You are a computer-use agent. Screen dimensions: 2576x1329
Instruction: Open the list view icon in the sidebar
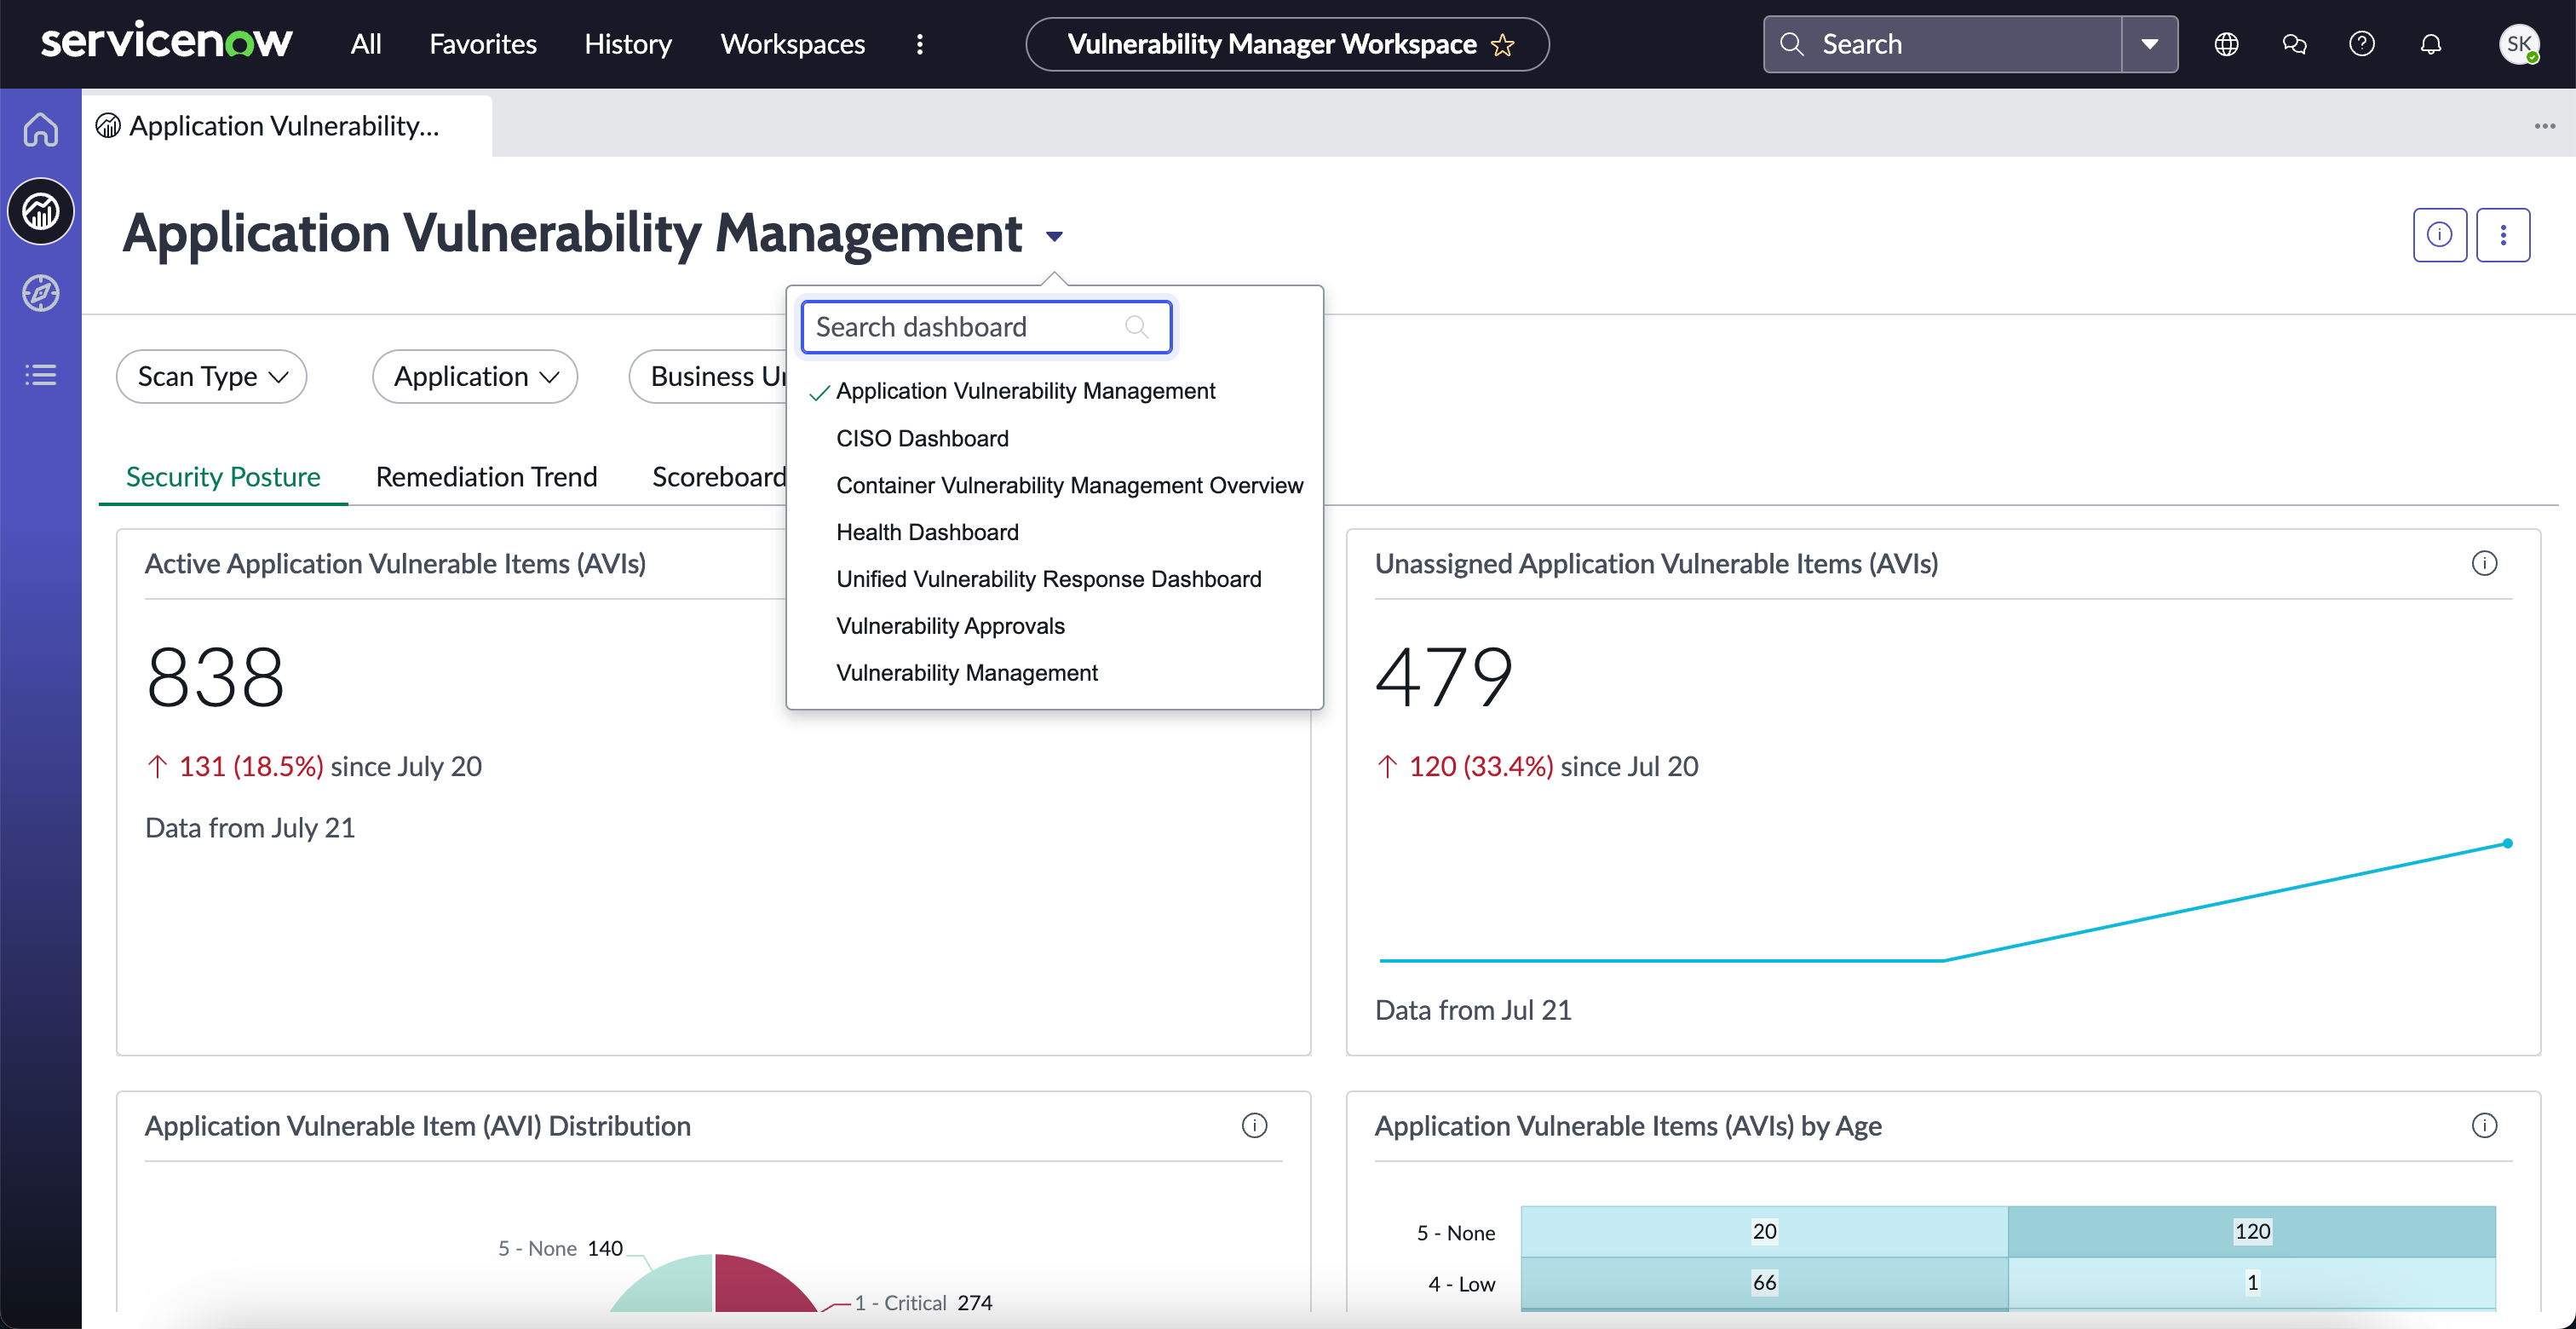tap(41, 375)
